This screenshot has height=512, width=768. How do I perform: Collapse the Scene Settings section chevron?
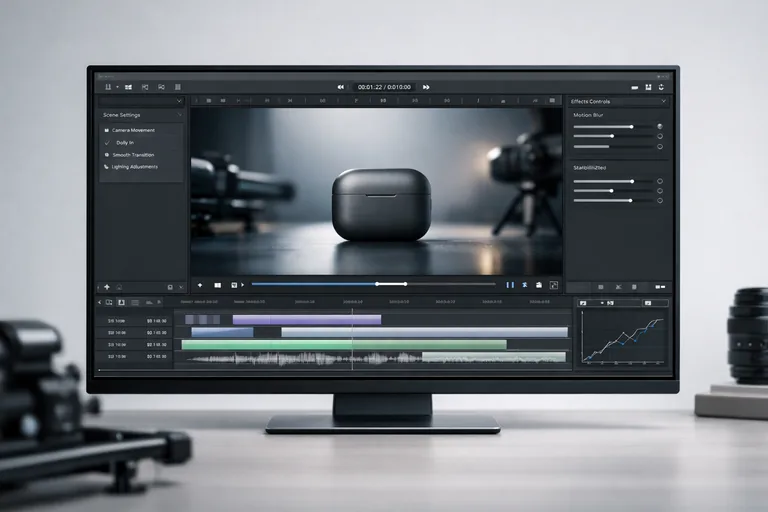(179, 115)
